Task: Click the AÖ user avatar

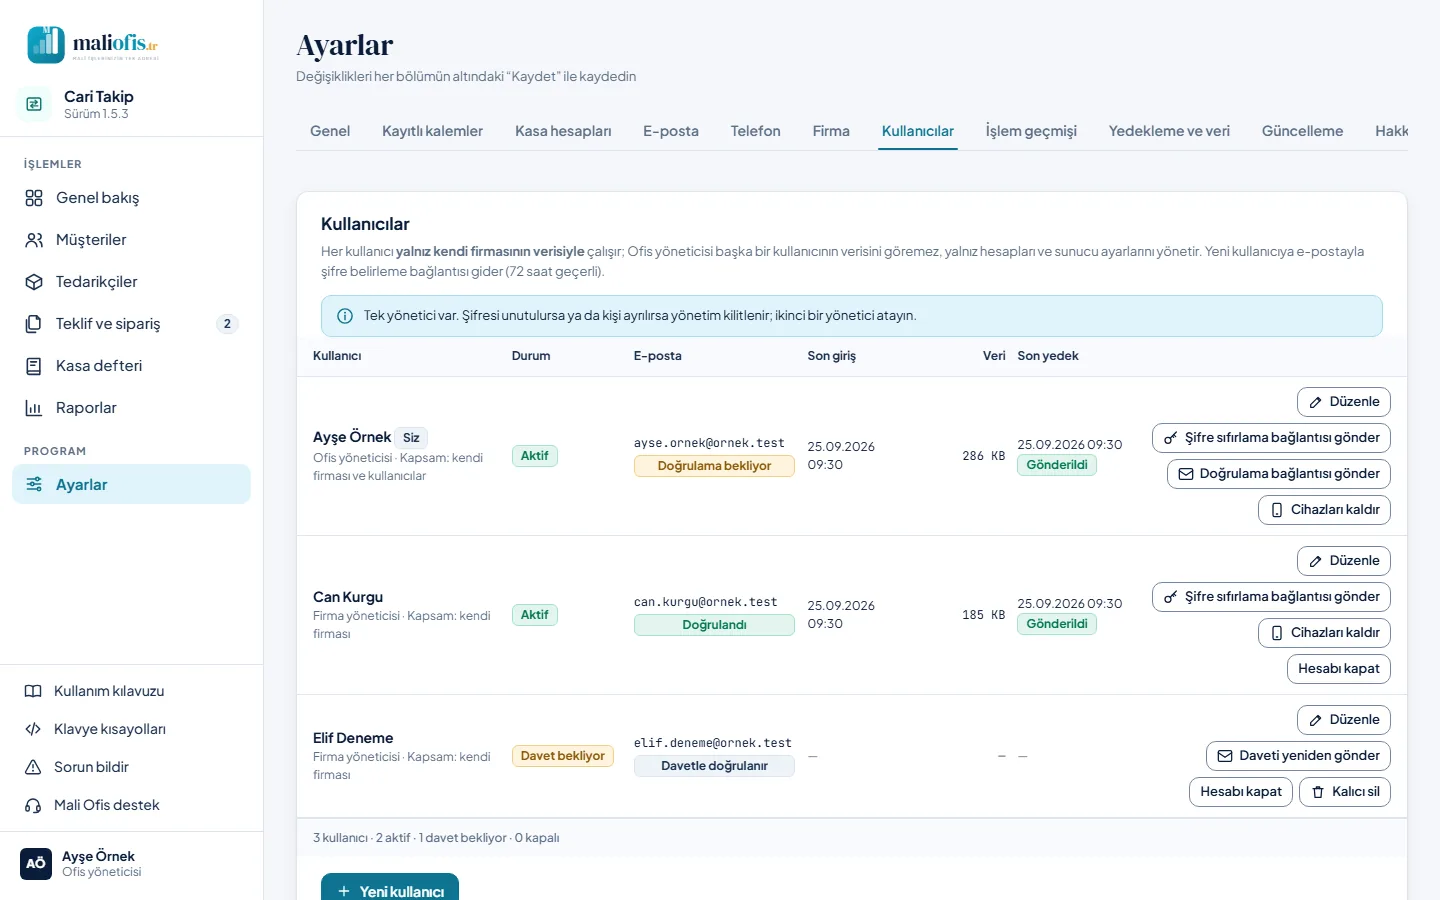Action: (36, 864)
